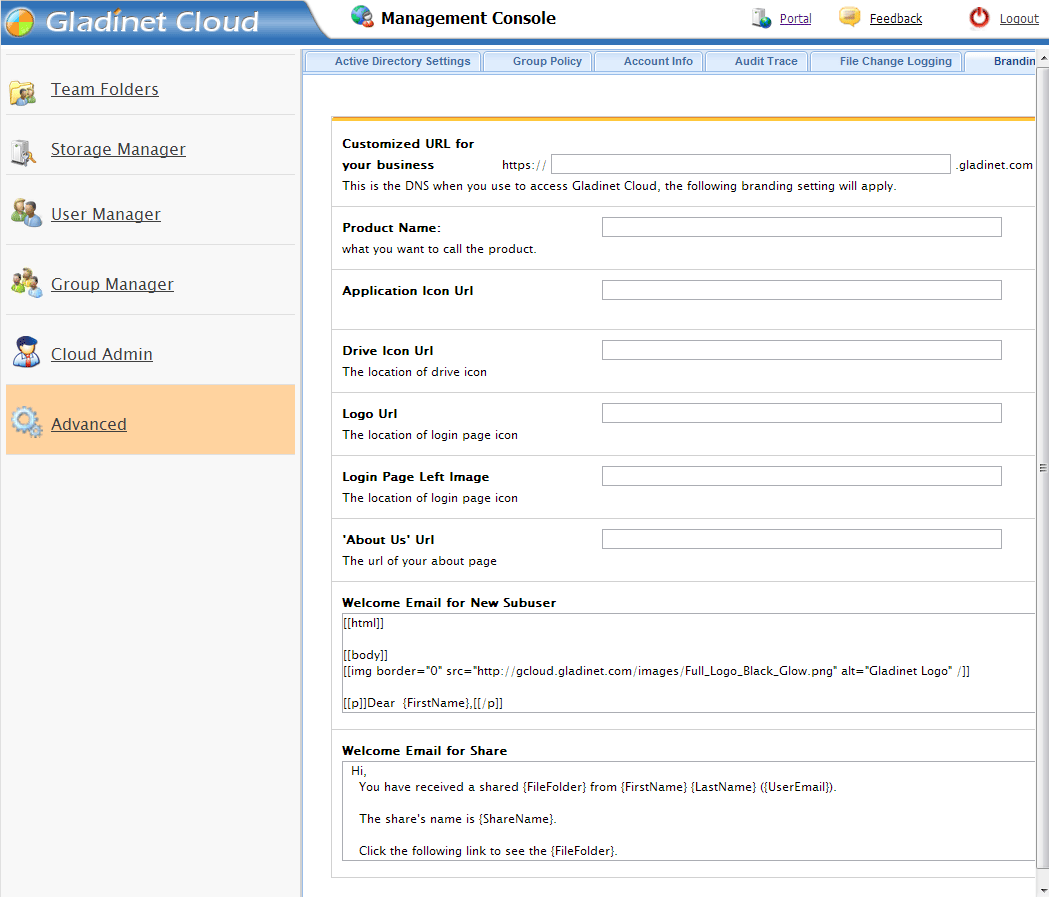
Task: Go to Storage Manager
Action: tap(118, 149)
